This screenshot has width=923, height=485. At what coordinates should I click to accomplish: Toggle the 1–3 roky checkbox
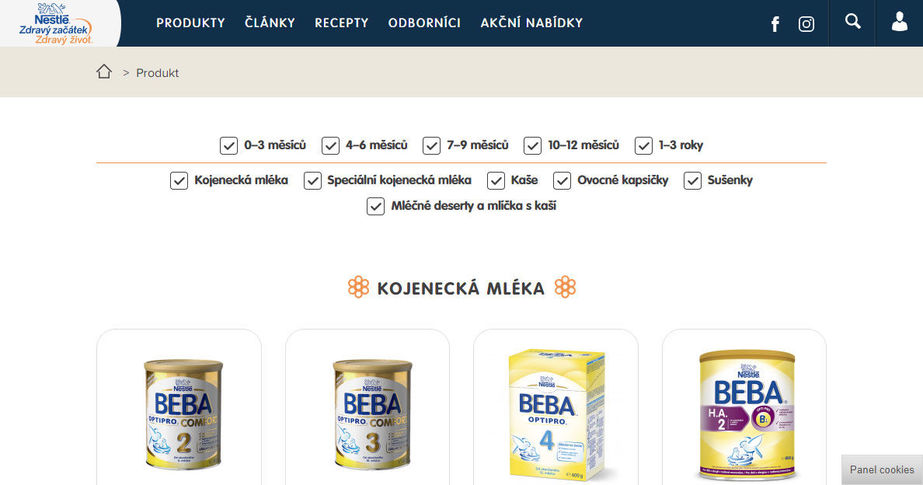point(643,145)
